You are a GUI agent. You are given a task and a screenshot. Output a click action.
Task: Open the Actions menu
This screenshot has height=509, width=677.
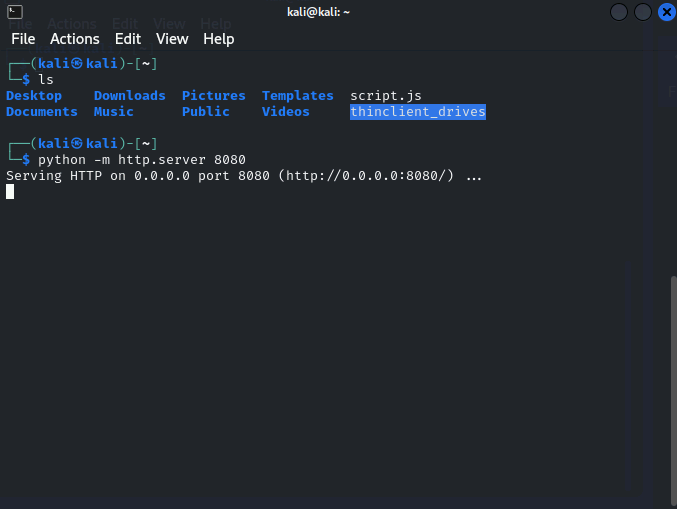pyautogui.click(x=75, y=39)
